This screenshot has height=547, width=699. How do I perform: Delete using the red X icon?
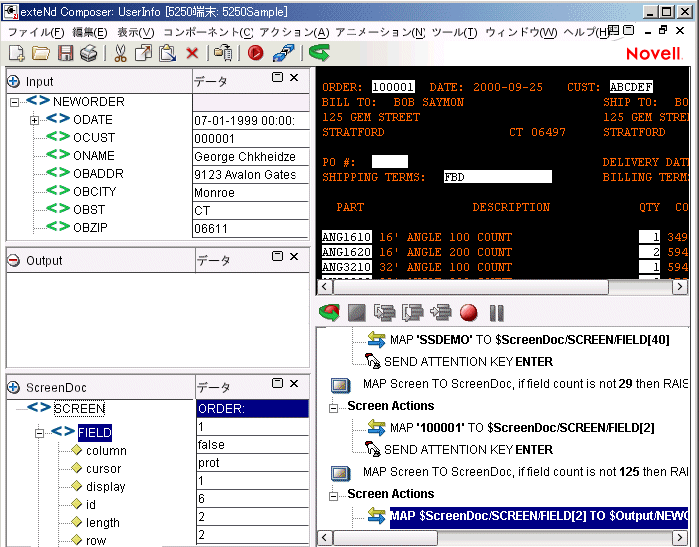(x=192, y=53)
